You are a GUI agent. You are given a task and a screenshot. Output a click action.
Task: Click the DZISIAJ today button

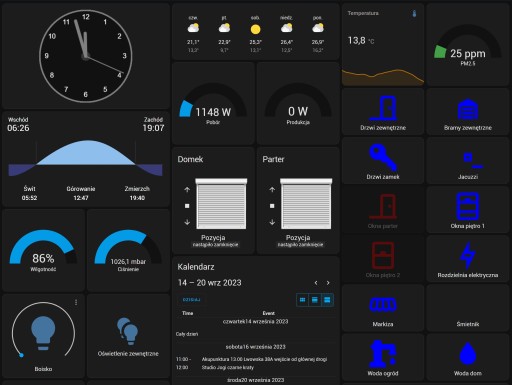pyautogui.click(x=191, y=300)
